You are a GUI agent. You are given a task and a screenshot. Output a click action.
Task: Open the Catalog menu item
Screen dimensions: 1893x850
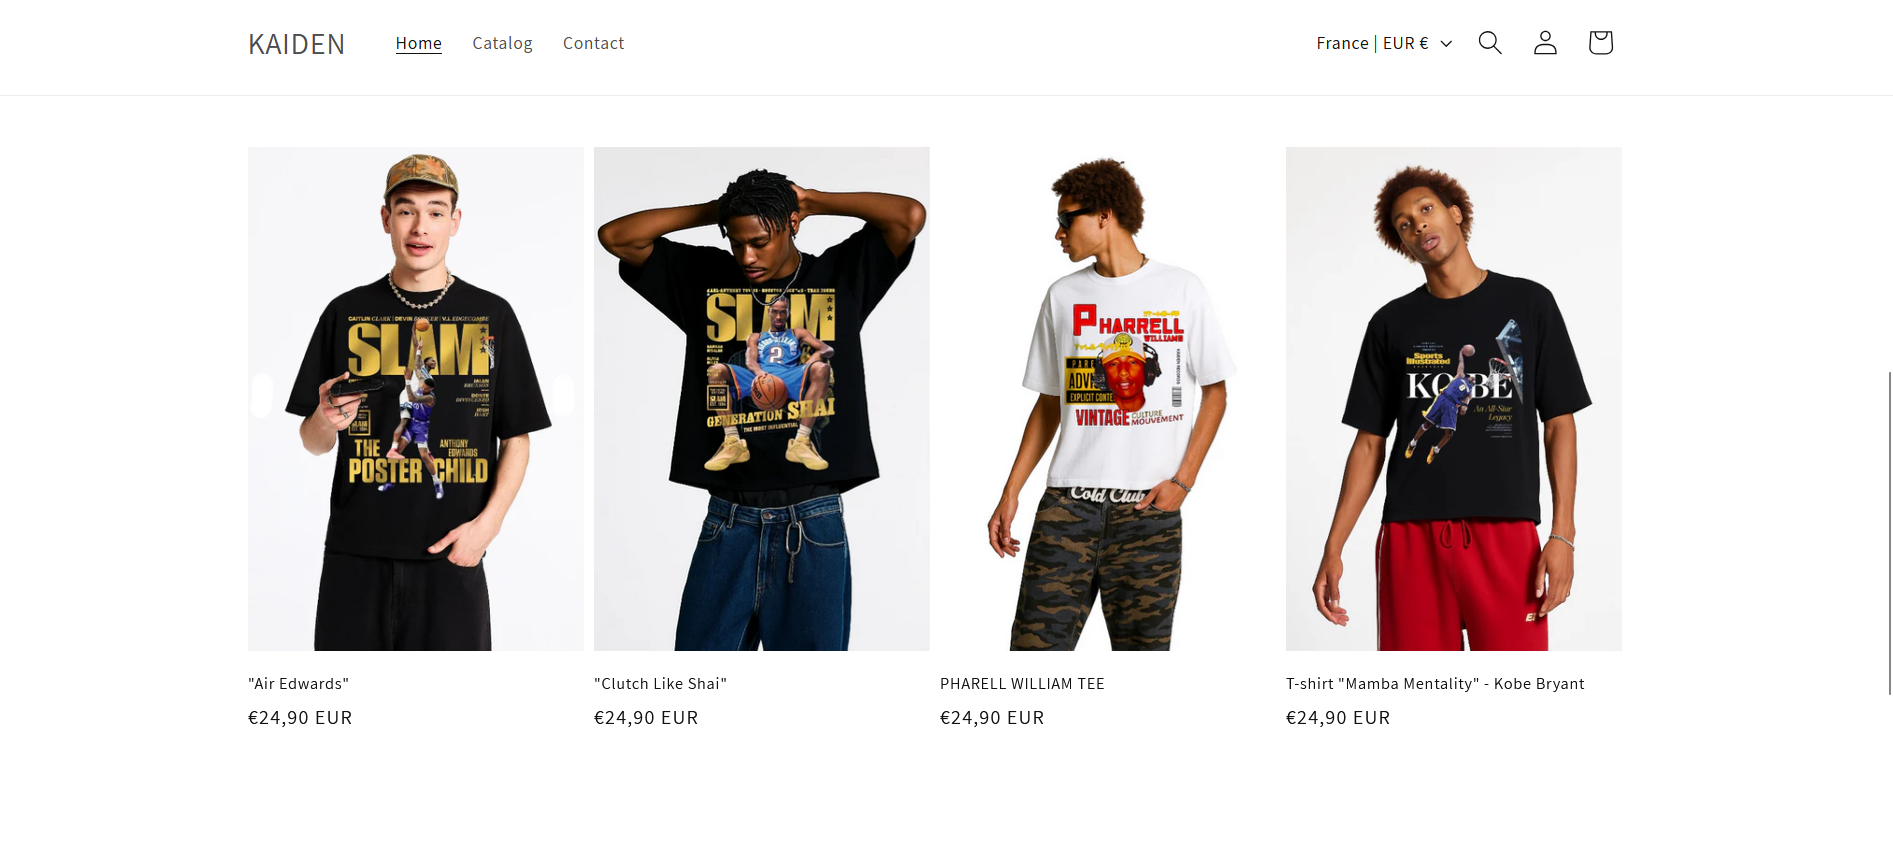point(502,43)
